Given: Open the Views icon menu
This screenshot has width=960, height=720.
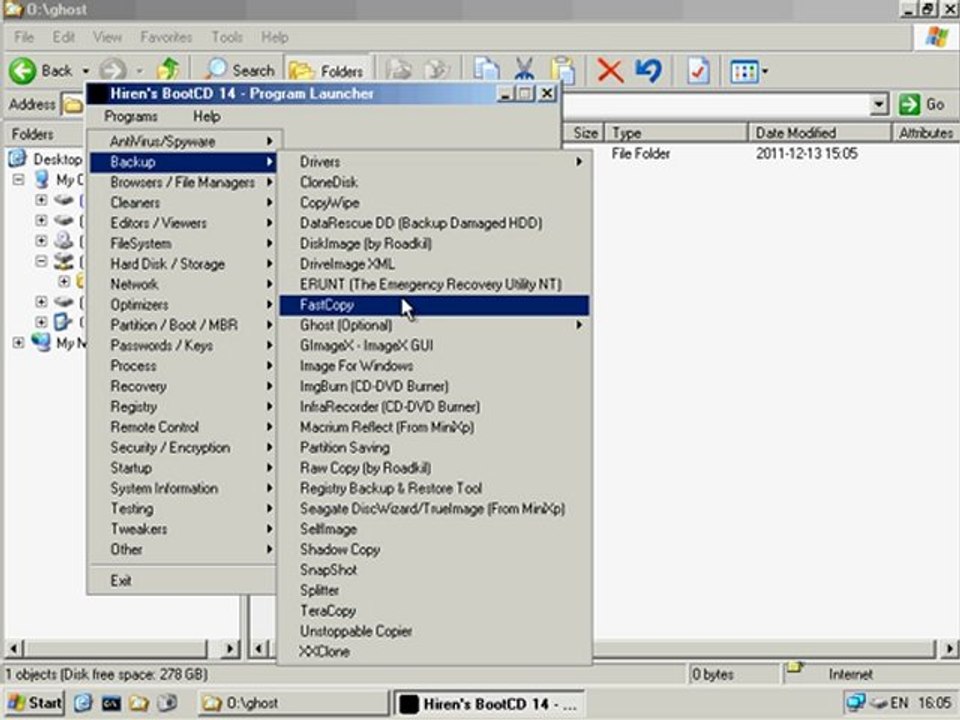Looking at the screenshot, I should 744,72.
